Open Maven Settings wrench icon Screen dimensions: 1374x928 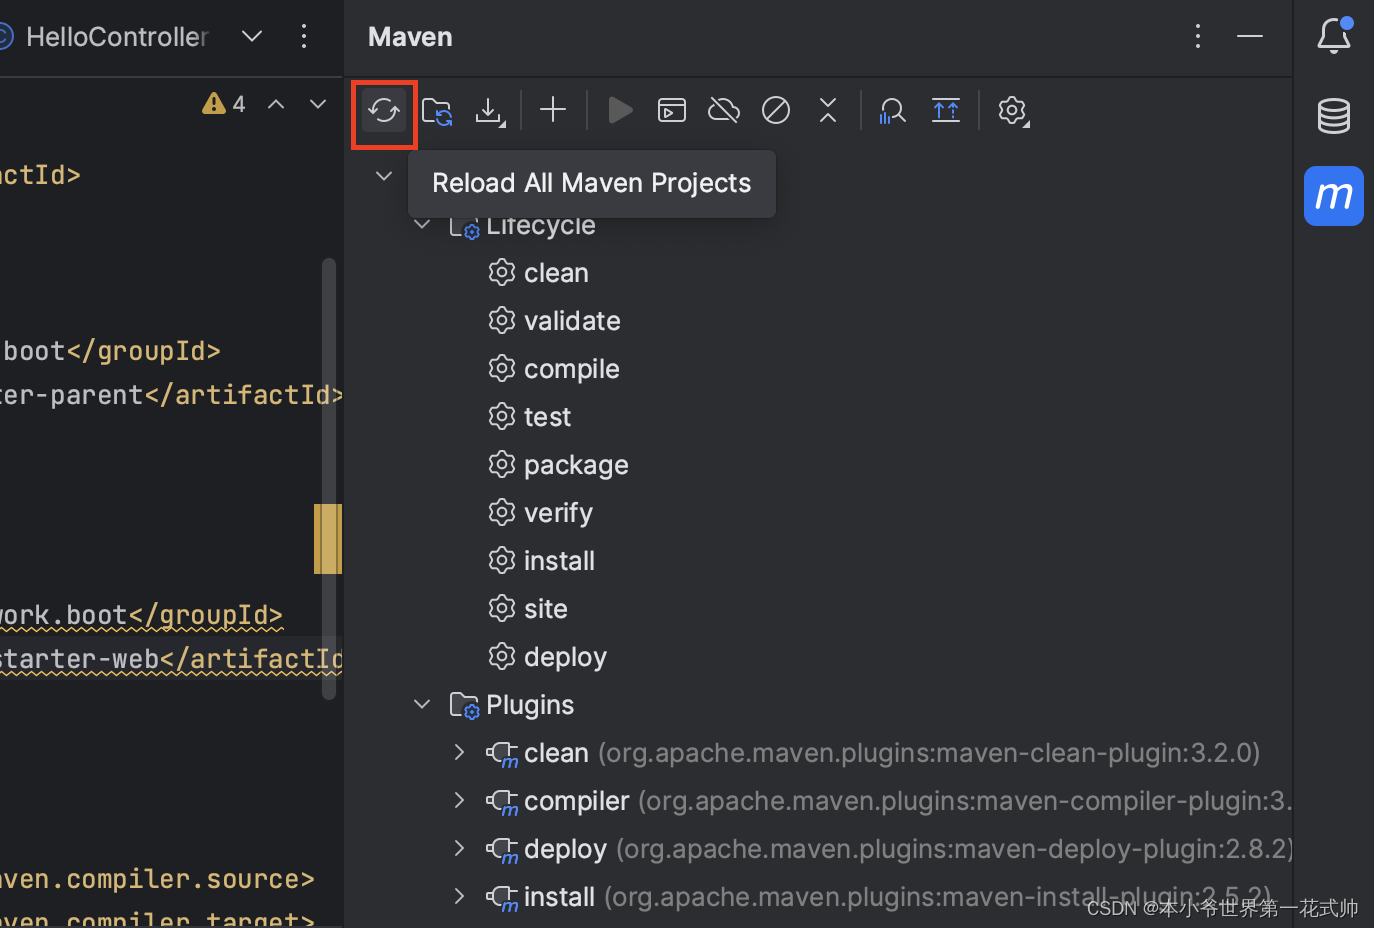[1013, 110]
